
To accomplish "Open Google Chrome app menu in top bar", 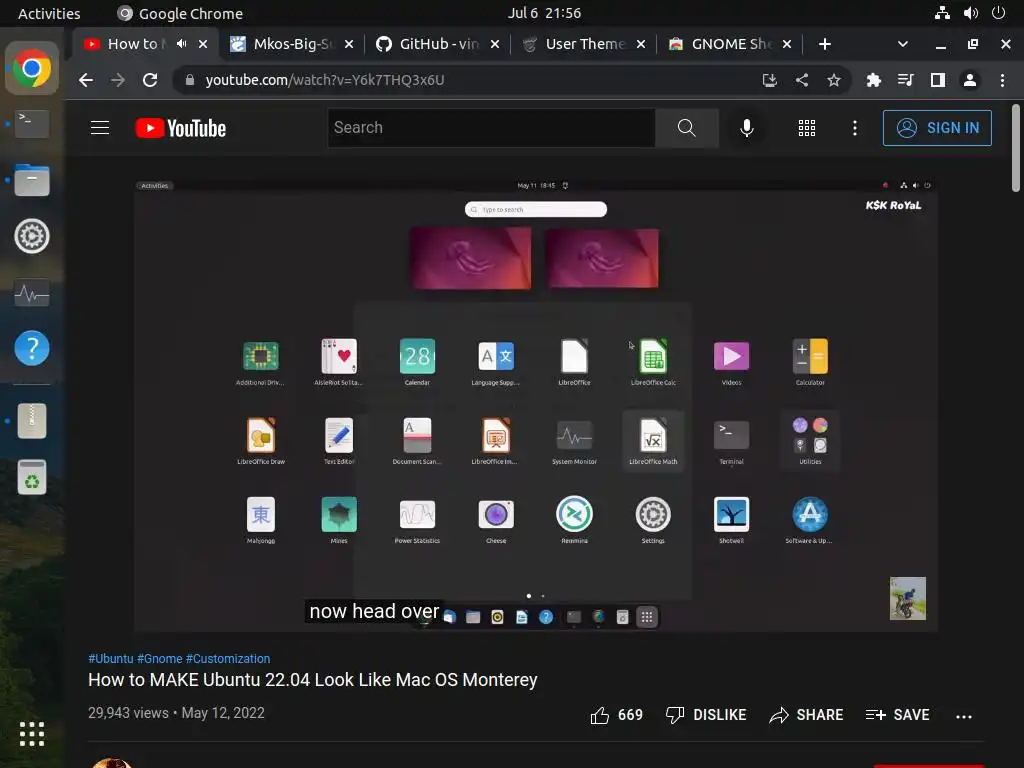I will coord(180,13).
